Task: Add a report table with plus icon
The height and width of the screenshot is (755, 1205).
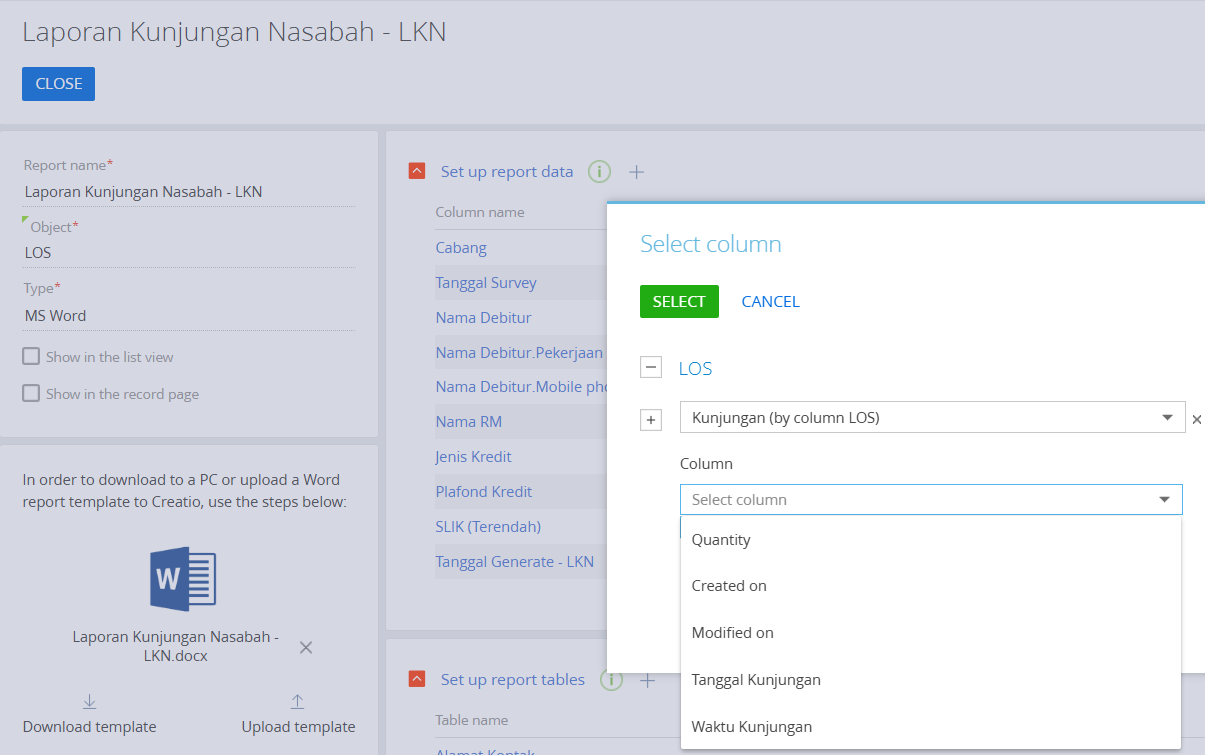Action: point(647,680)
